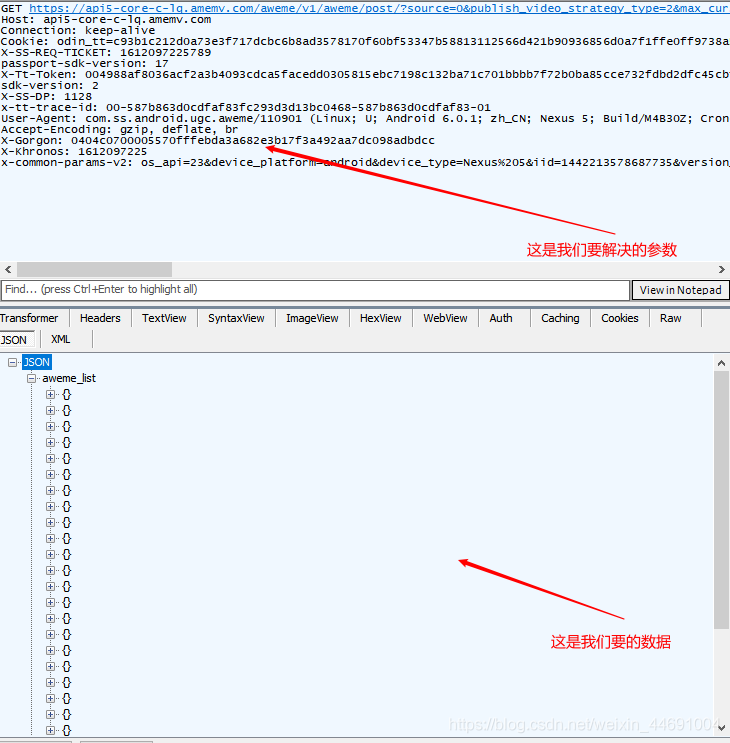Click the Connection keep-alive header line
This screenshot has height=743, width=730.
pyautogui.click(x=78, y=31)
